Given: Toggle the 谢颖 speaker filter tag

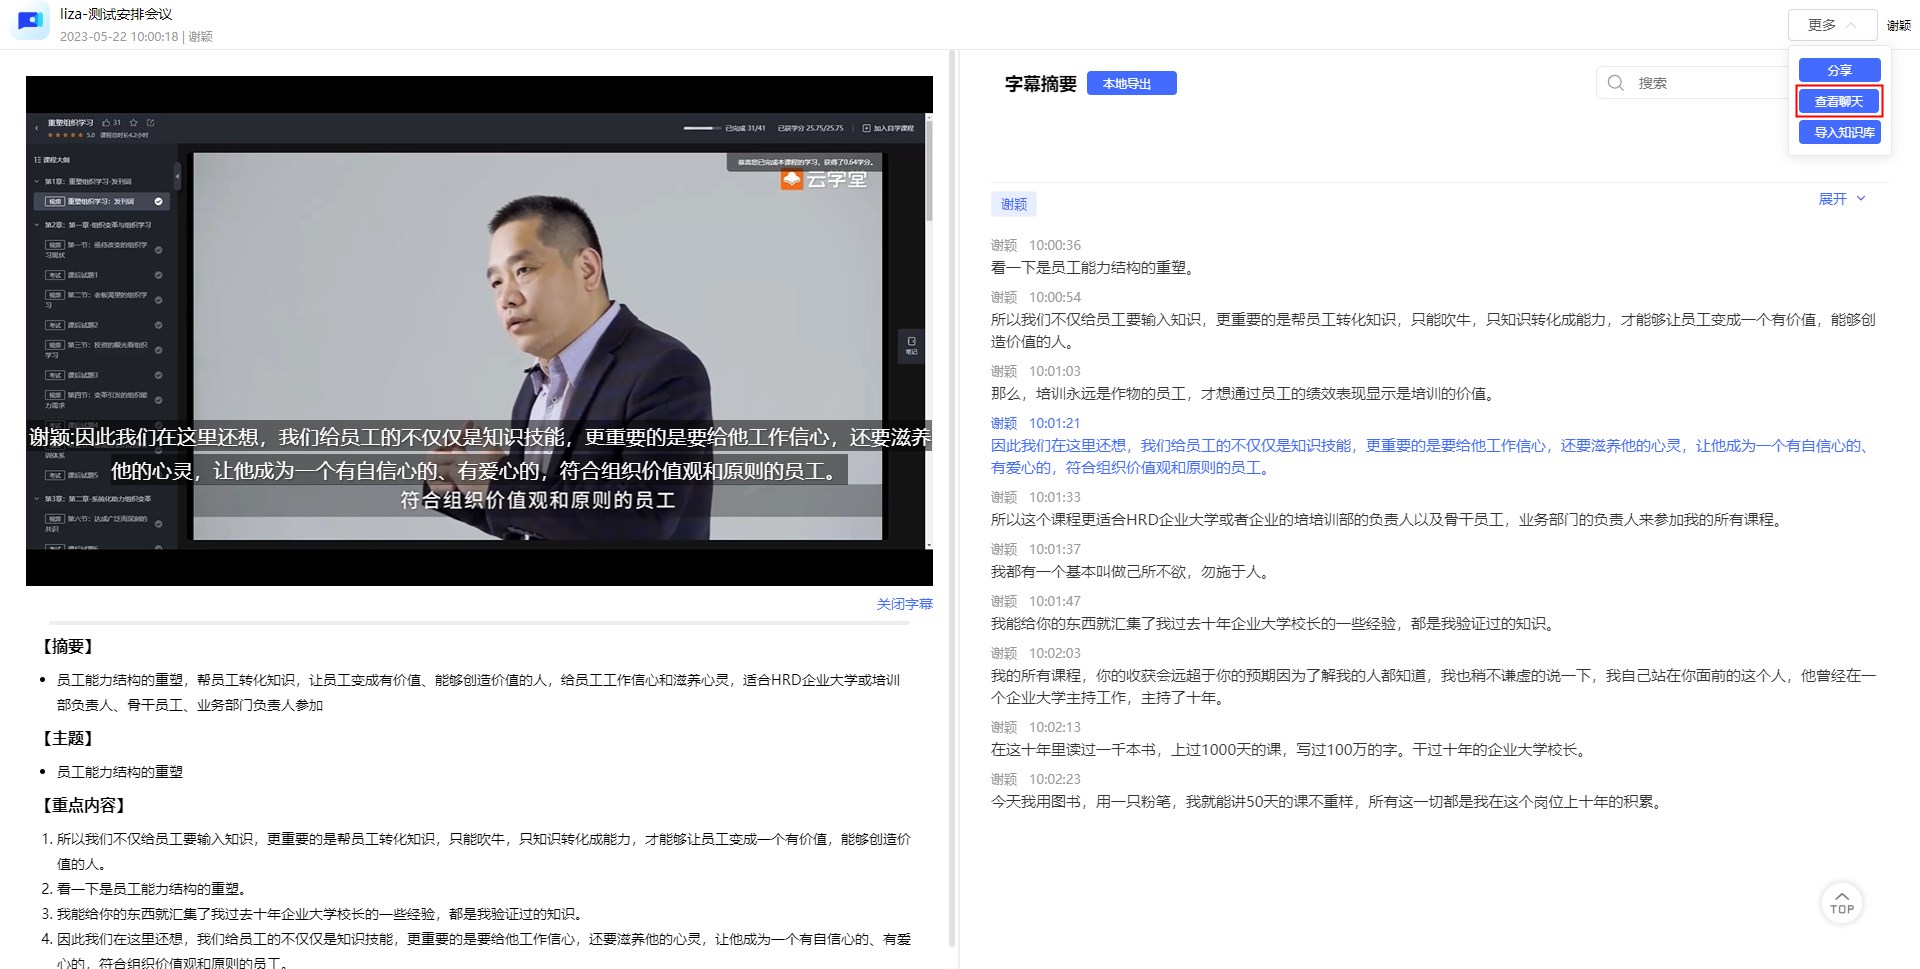Looking at the screenshot, I should pos(1013,205).
